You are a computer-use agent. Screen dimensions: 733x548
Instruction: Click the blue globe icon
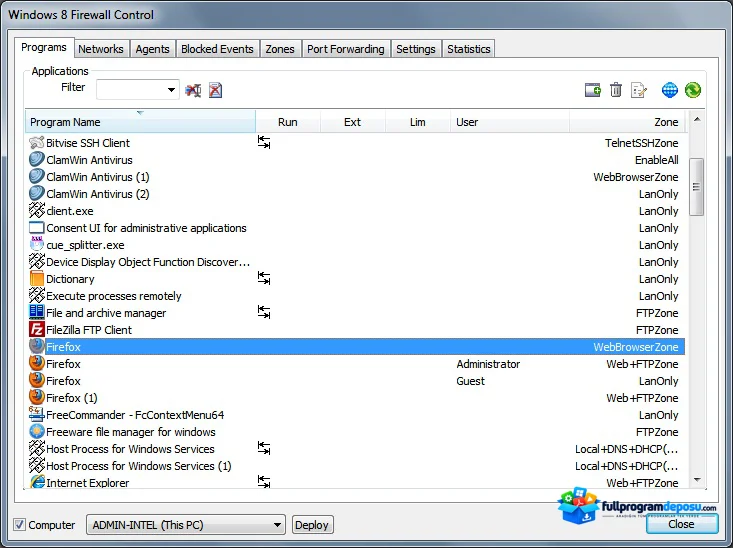point(669,90)
